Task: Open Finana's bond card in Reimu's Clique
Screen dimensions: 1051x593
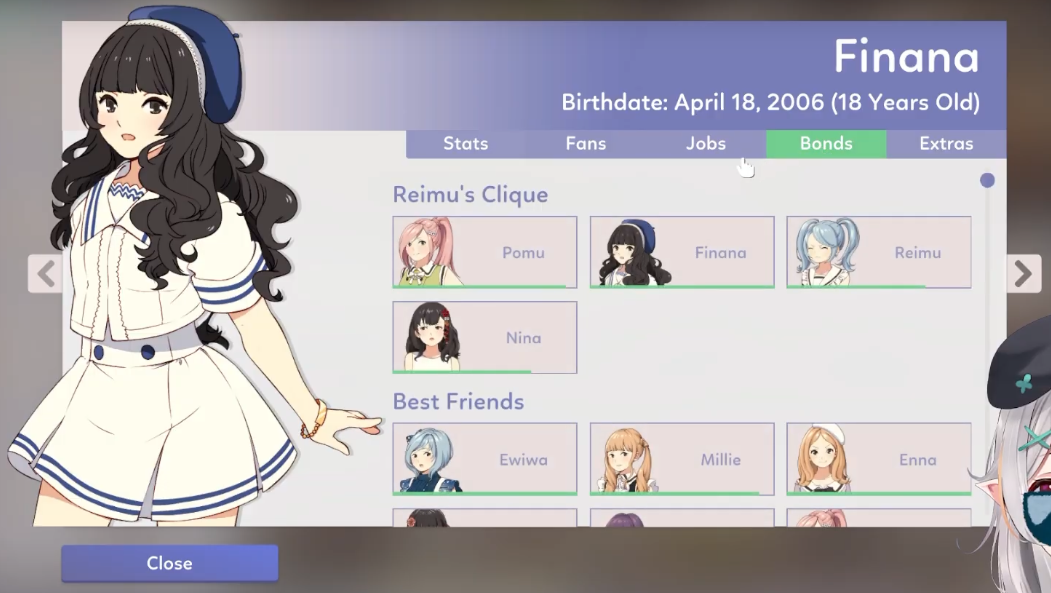Action: (x=682, y=252)
